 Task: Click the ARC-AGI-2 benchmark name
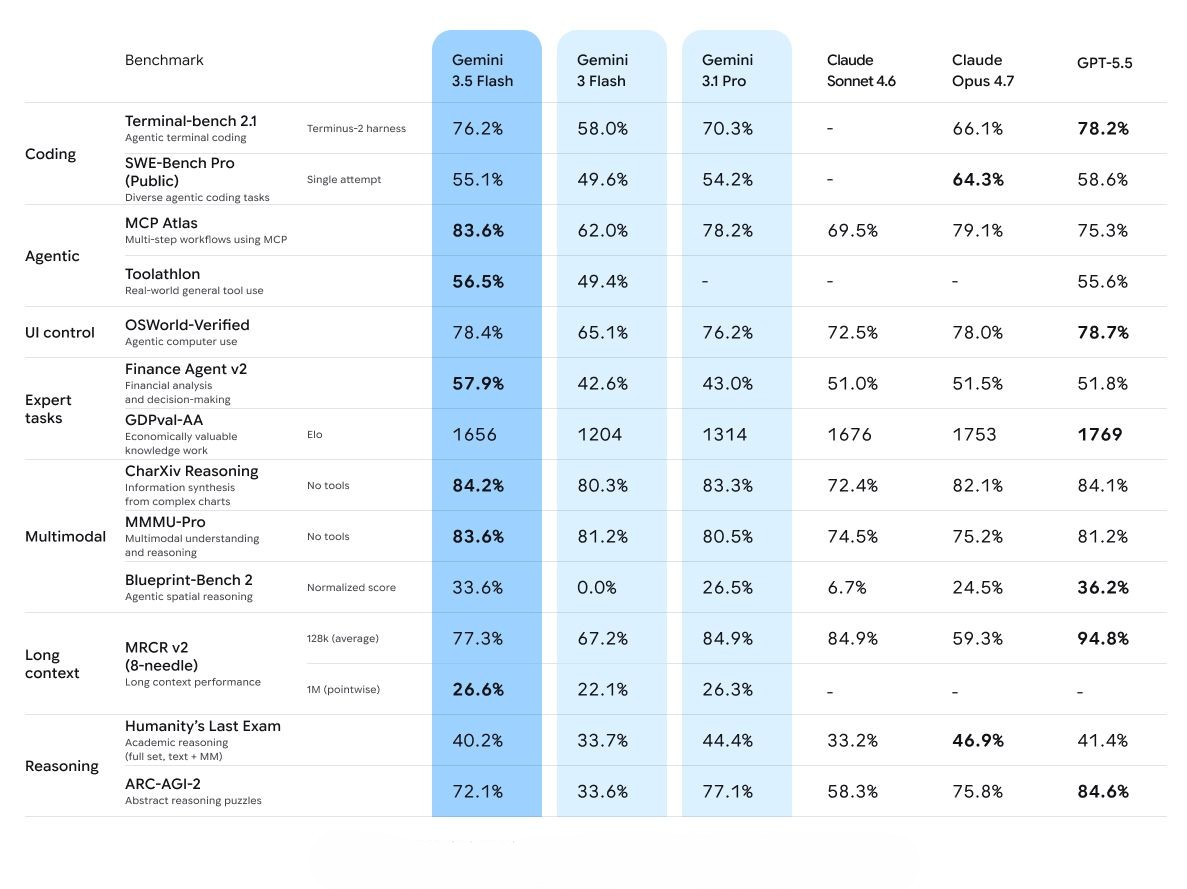click(x=163, y=784)
